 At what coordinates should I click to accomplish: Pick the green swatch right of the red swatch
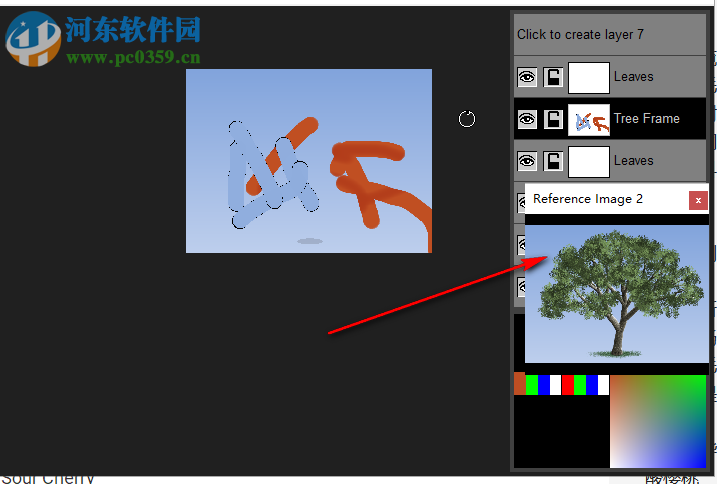[x=580, y=385]
